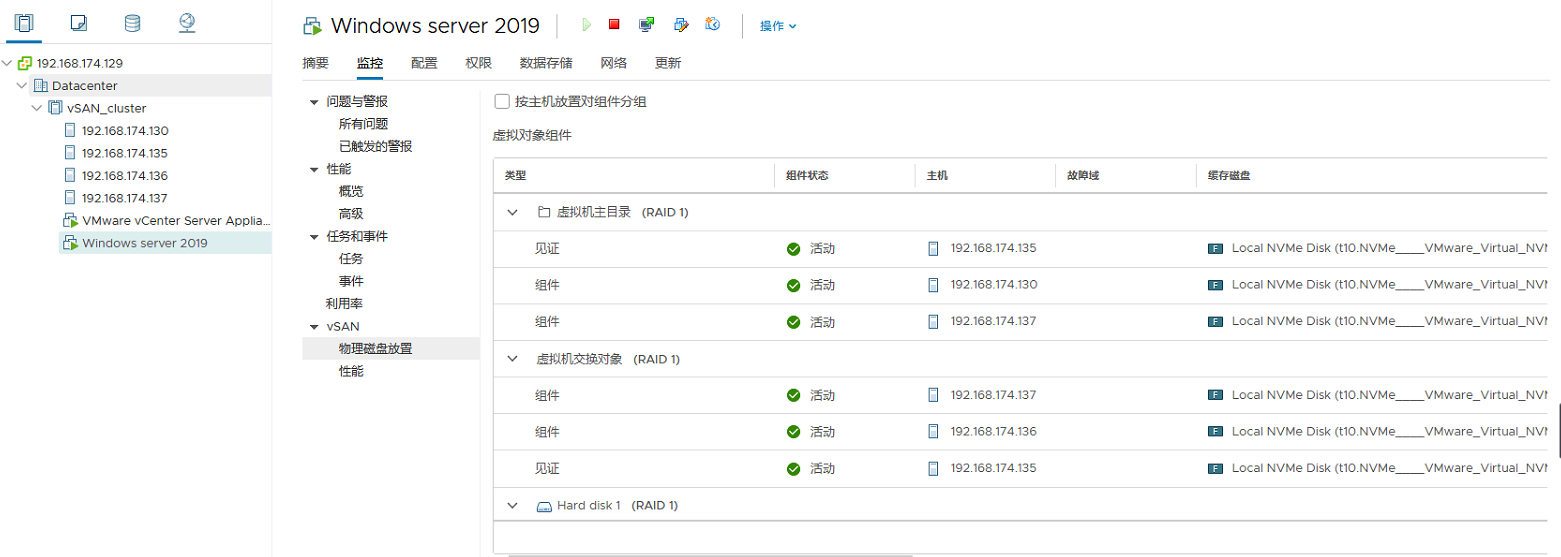Click the VMware vCenter Server Appliance VM icon
Image resolution: width=1561 pixels, height=557 pixels.
pyautogui.click(x=71, y=220)
